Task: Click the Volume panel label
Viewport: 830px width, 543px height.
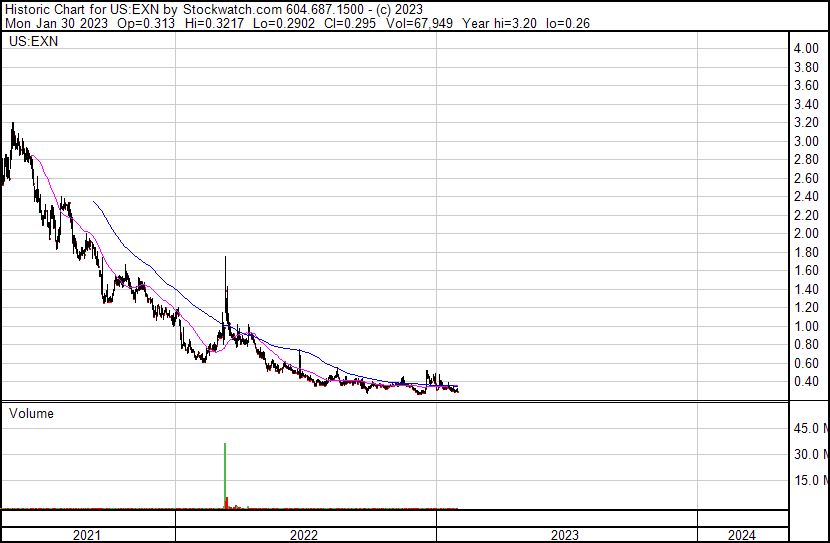Action: [31, 413]
